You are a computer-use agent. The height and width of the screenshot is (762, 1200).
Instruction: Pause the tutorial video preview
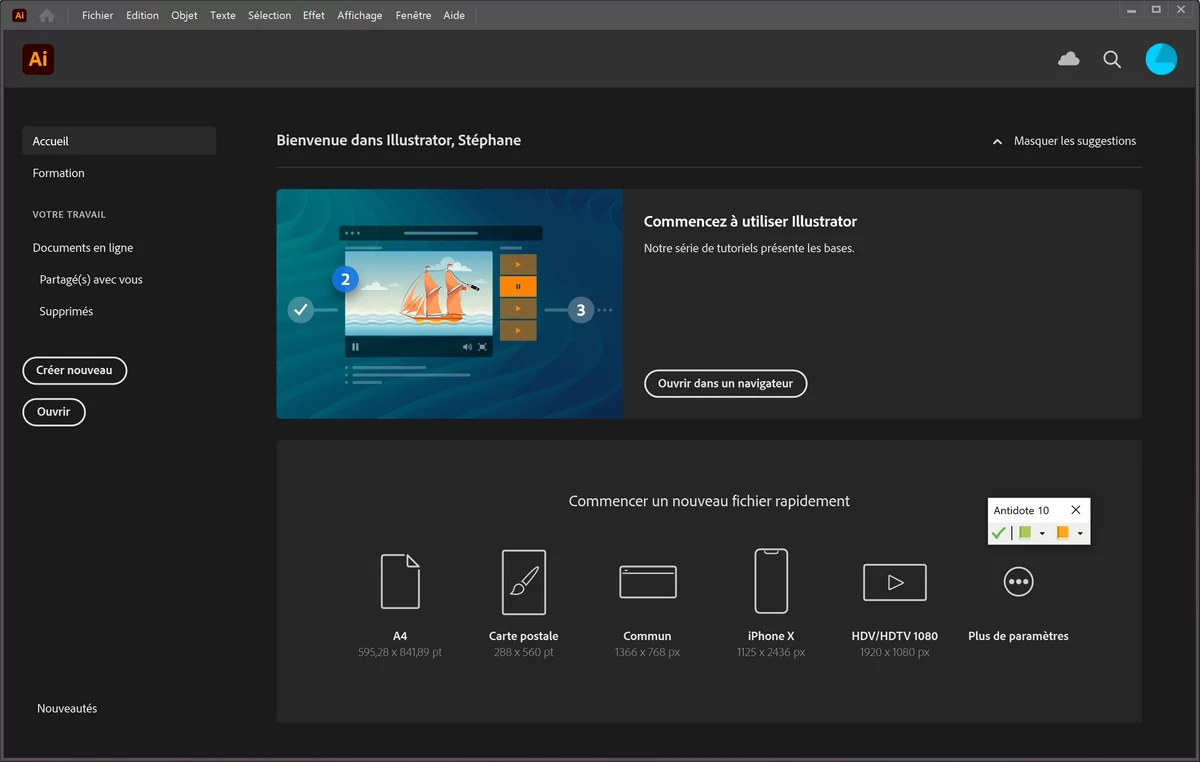coord(355,347)
